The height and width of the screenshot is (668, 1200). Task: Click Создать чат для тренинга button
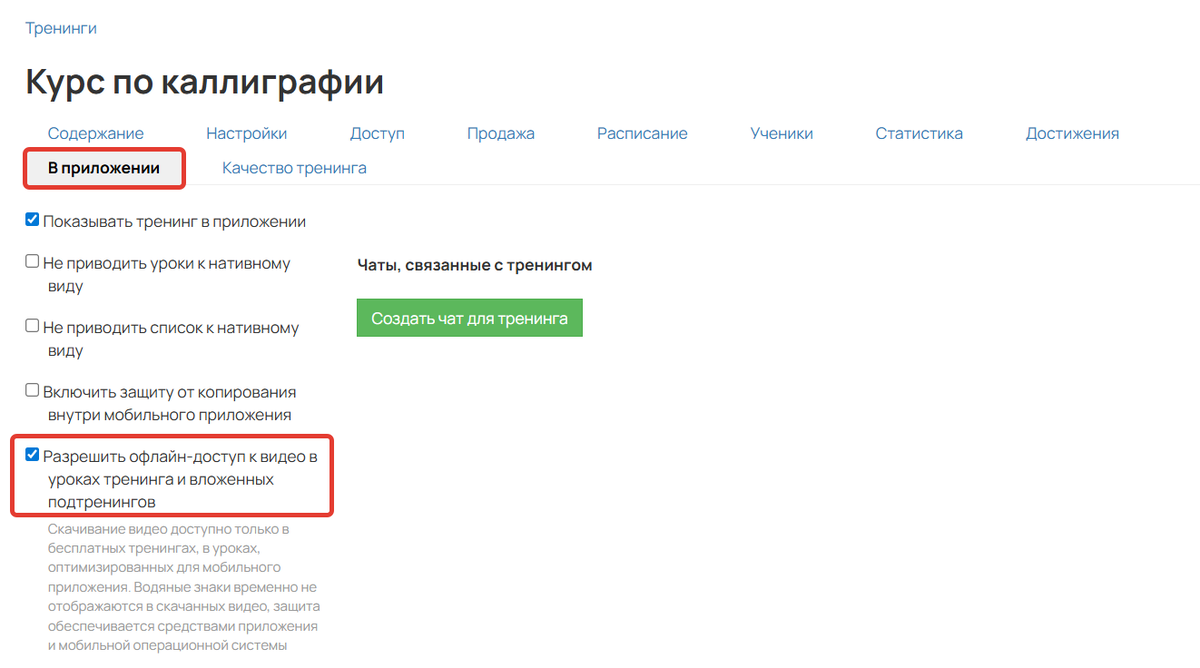click(x=469, y=317)
